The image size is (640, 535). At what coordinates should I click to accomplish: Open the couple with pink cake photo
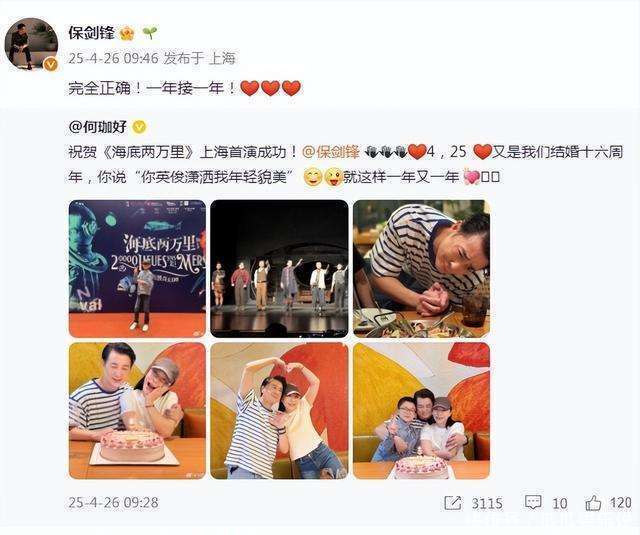click(x=137, y=411)
